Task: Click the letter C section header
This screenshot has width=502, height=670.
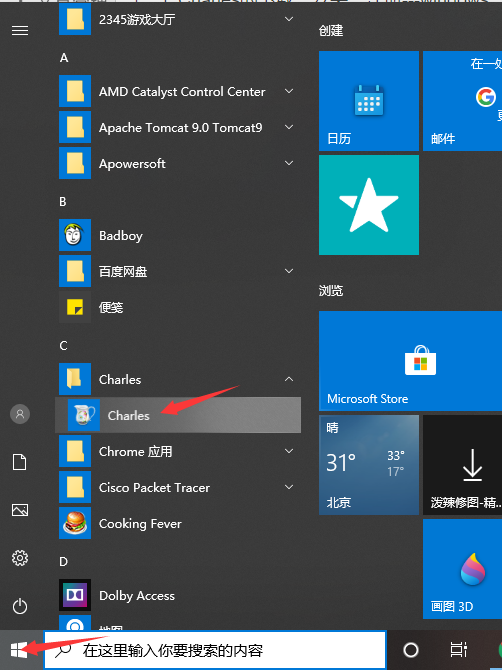Action: [63, 345]
